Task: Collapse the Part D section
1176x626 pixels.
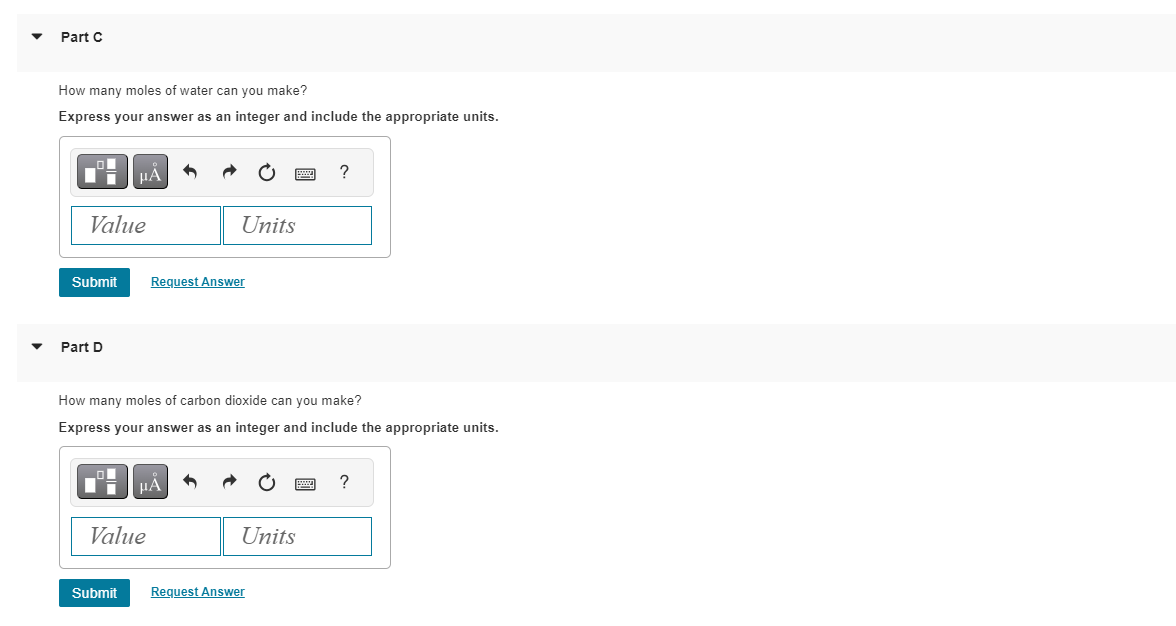Action: [37, 347]
